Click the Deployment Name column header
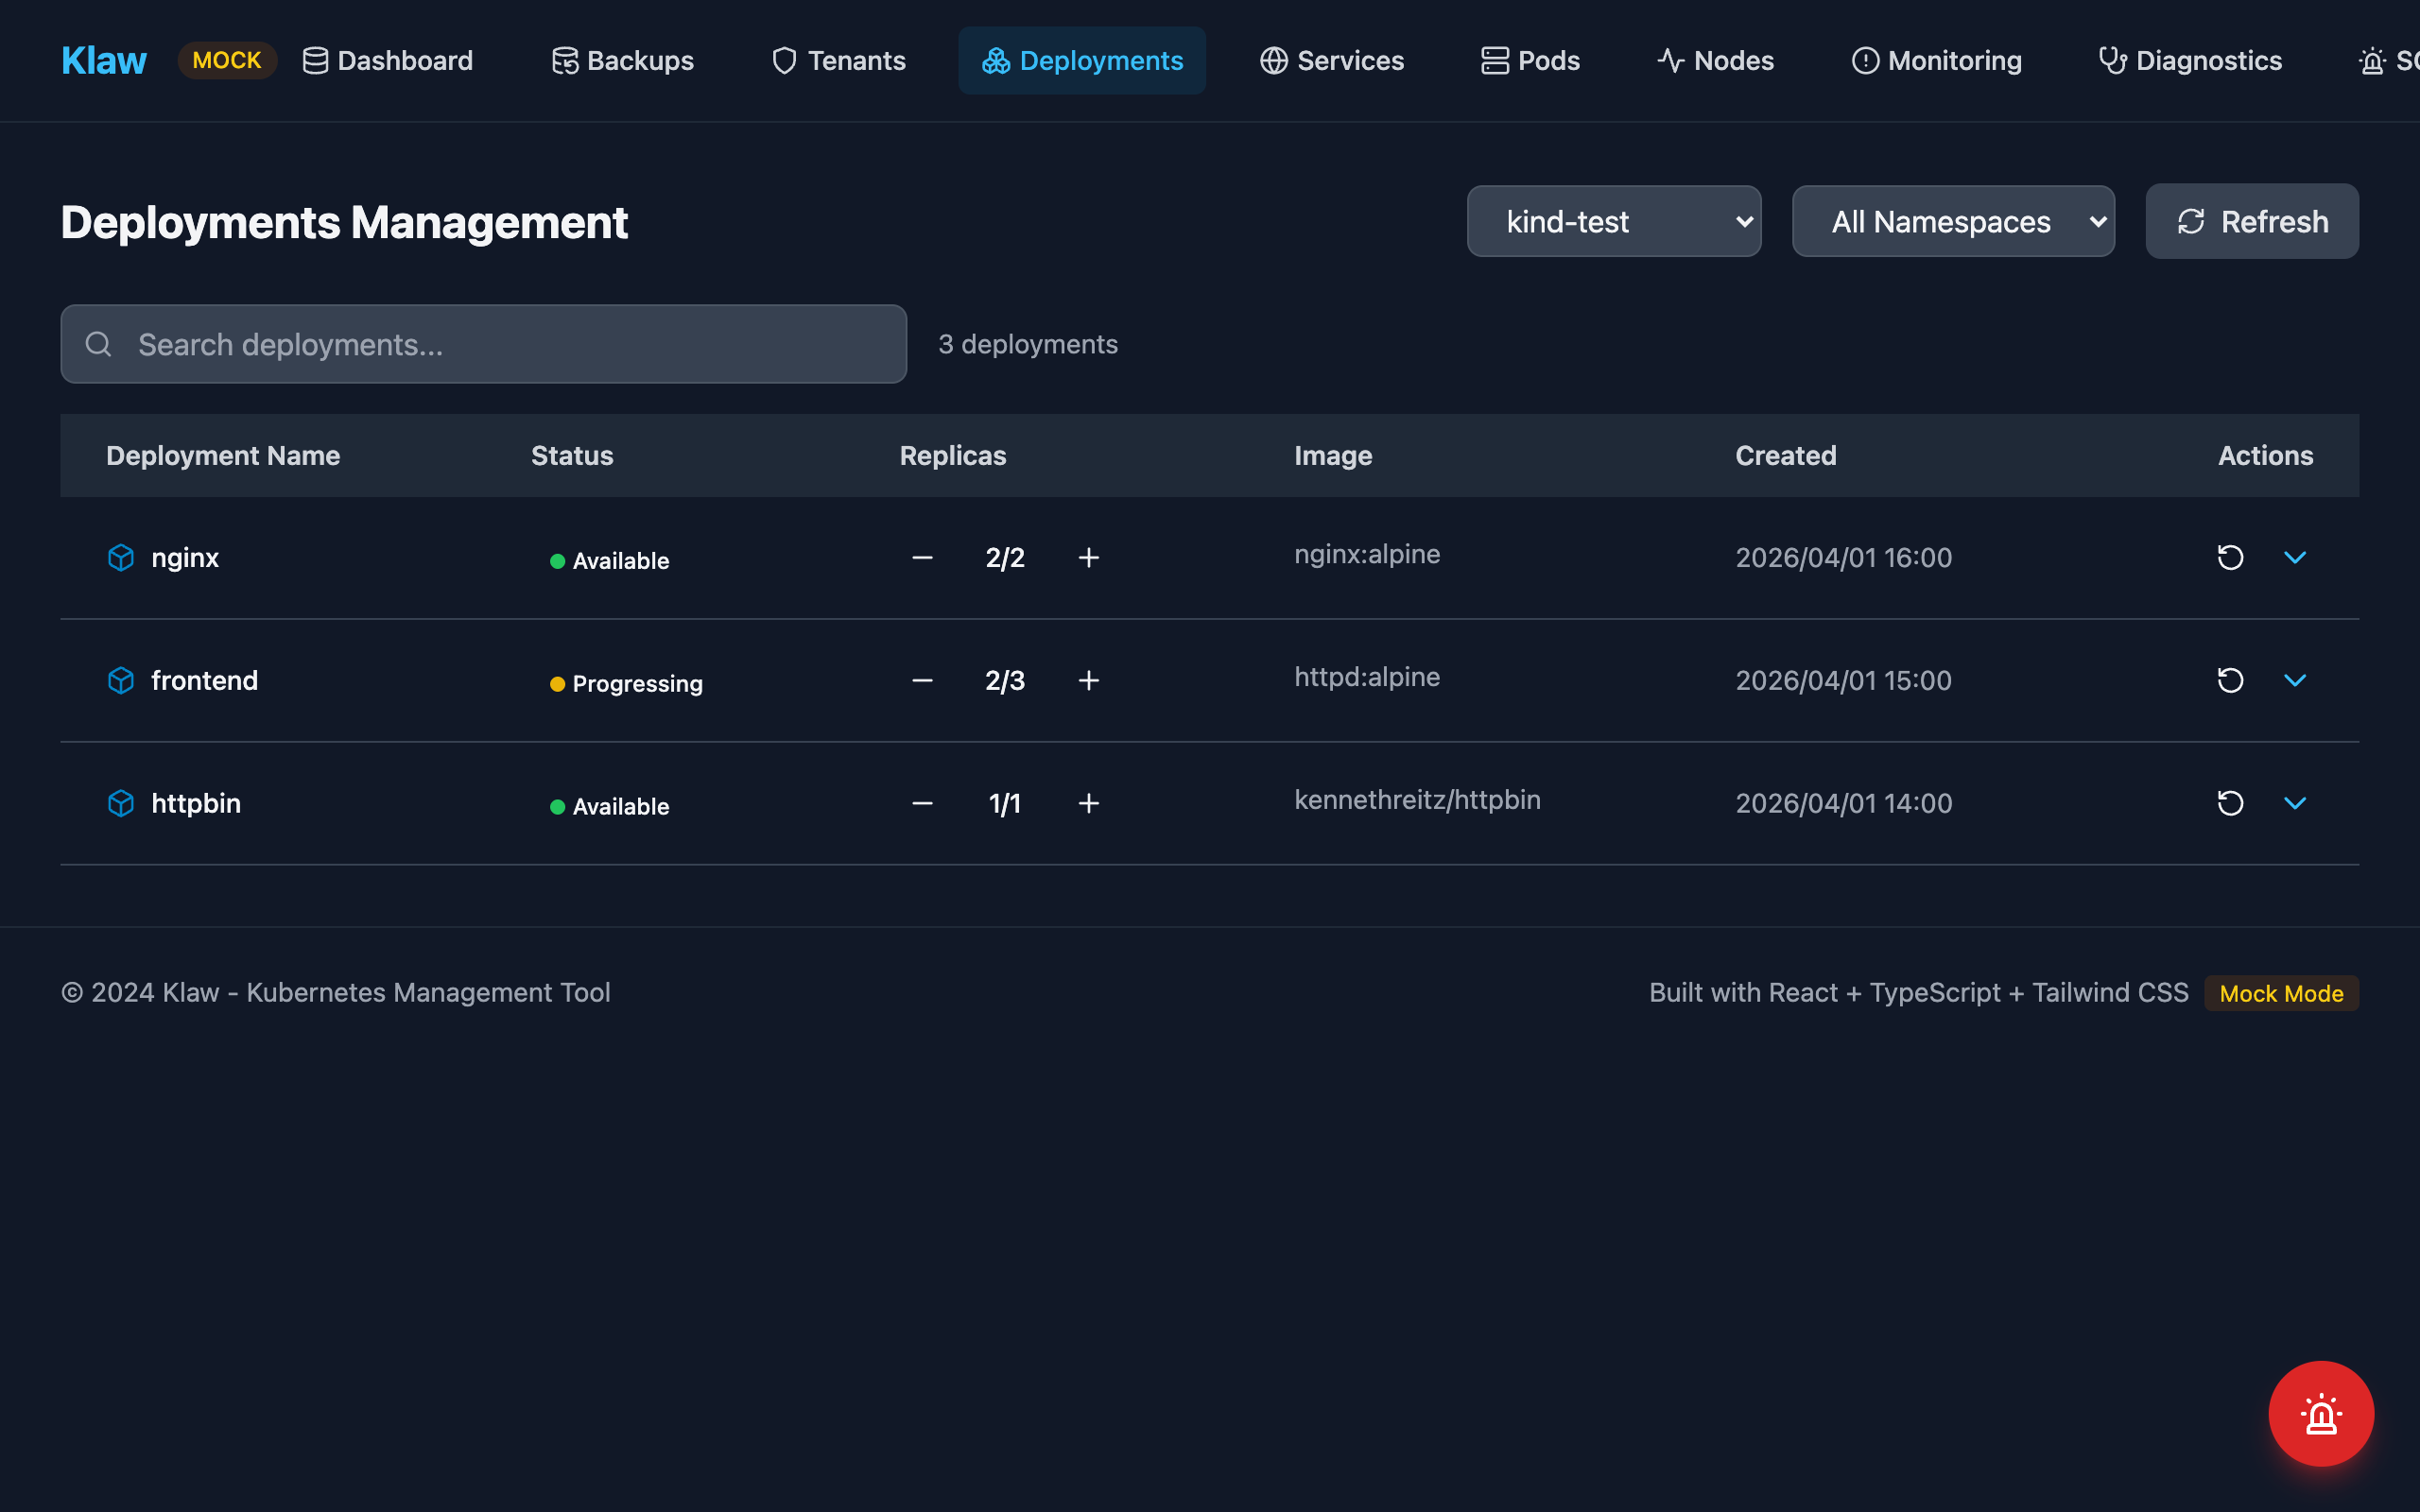Image resolution: width=2420 pixels, height=1512 pixels. point(223,456)
